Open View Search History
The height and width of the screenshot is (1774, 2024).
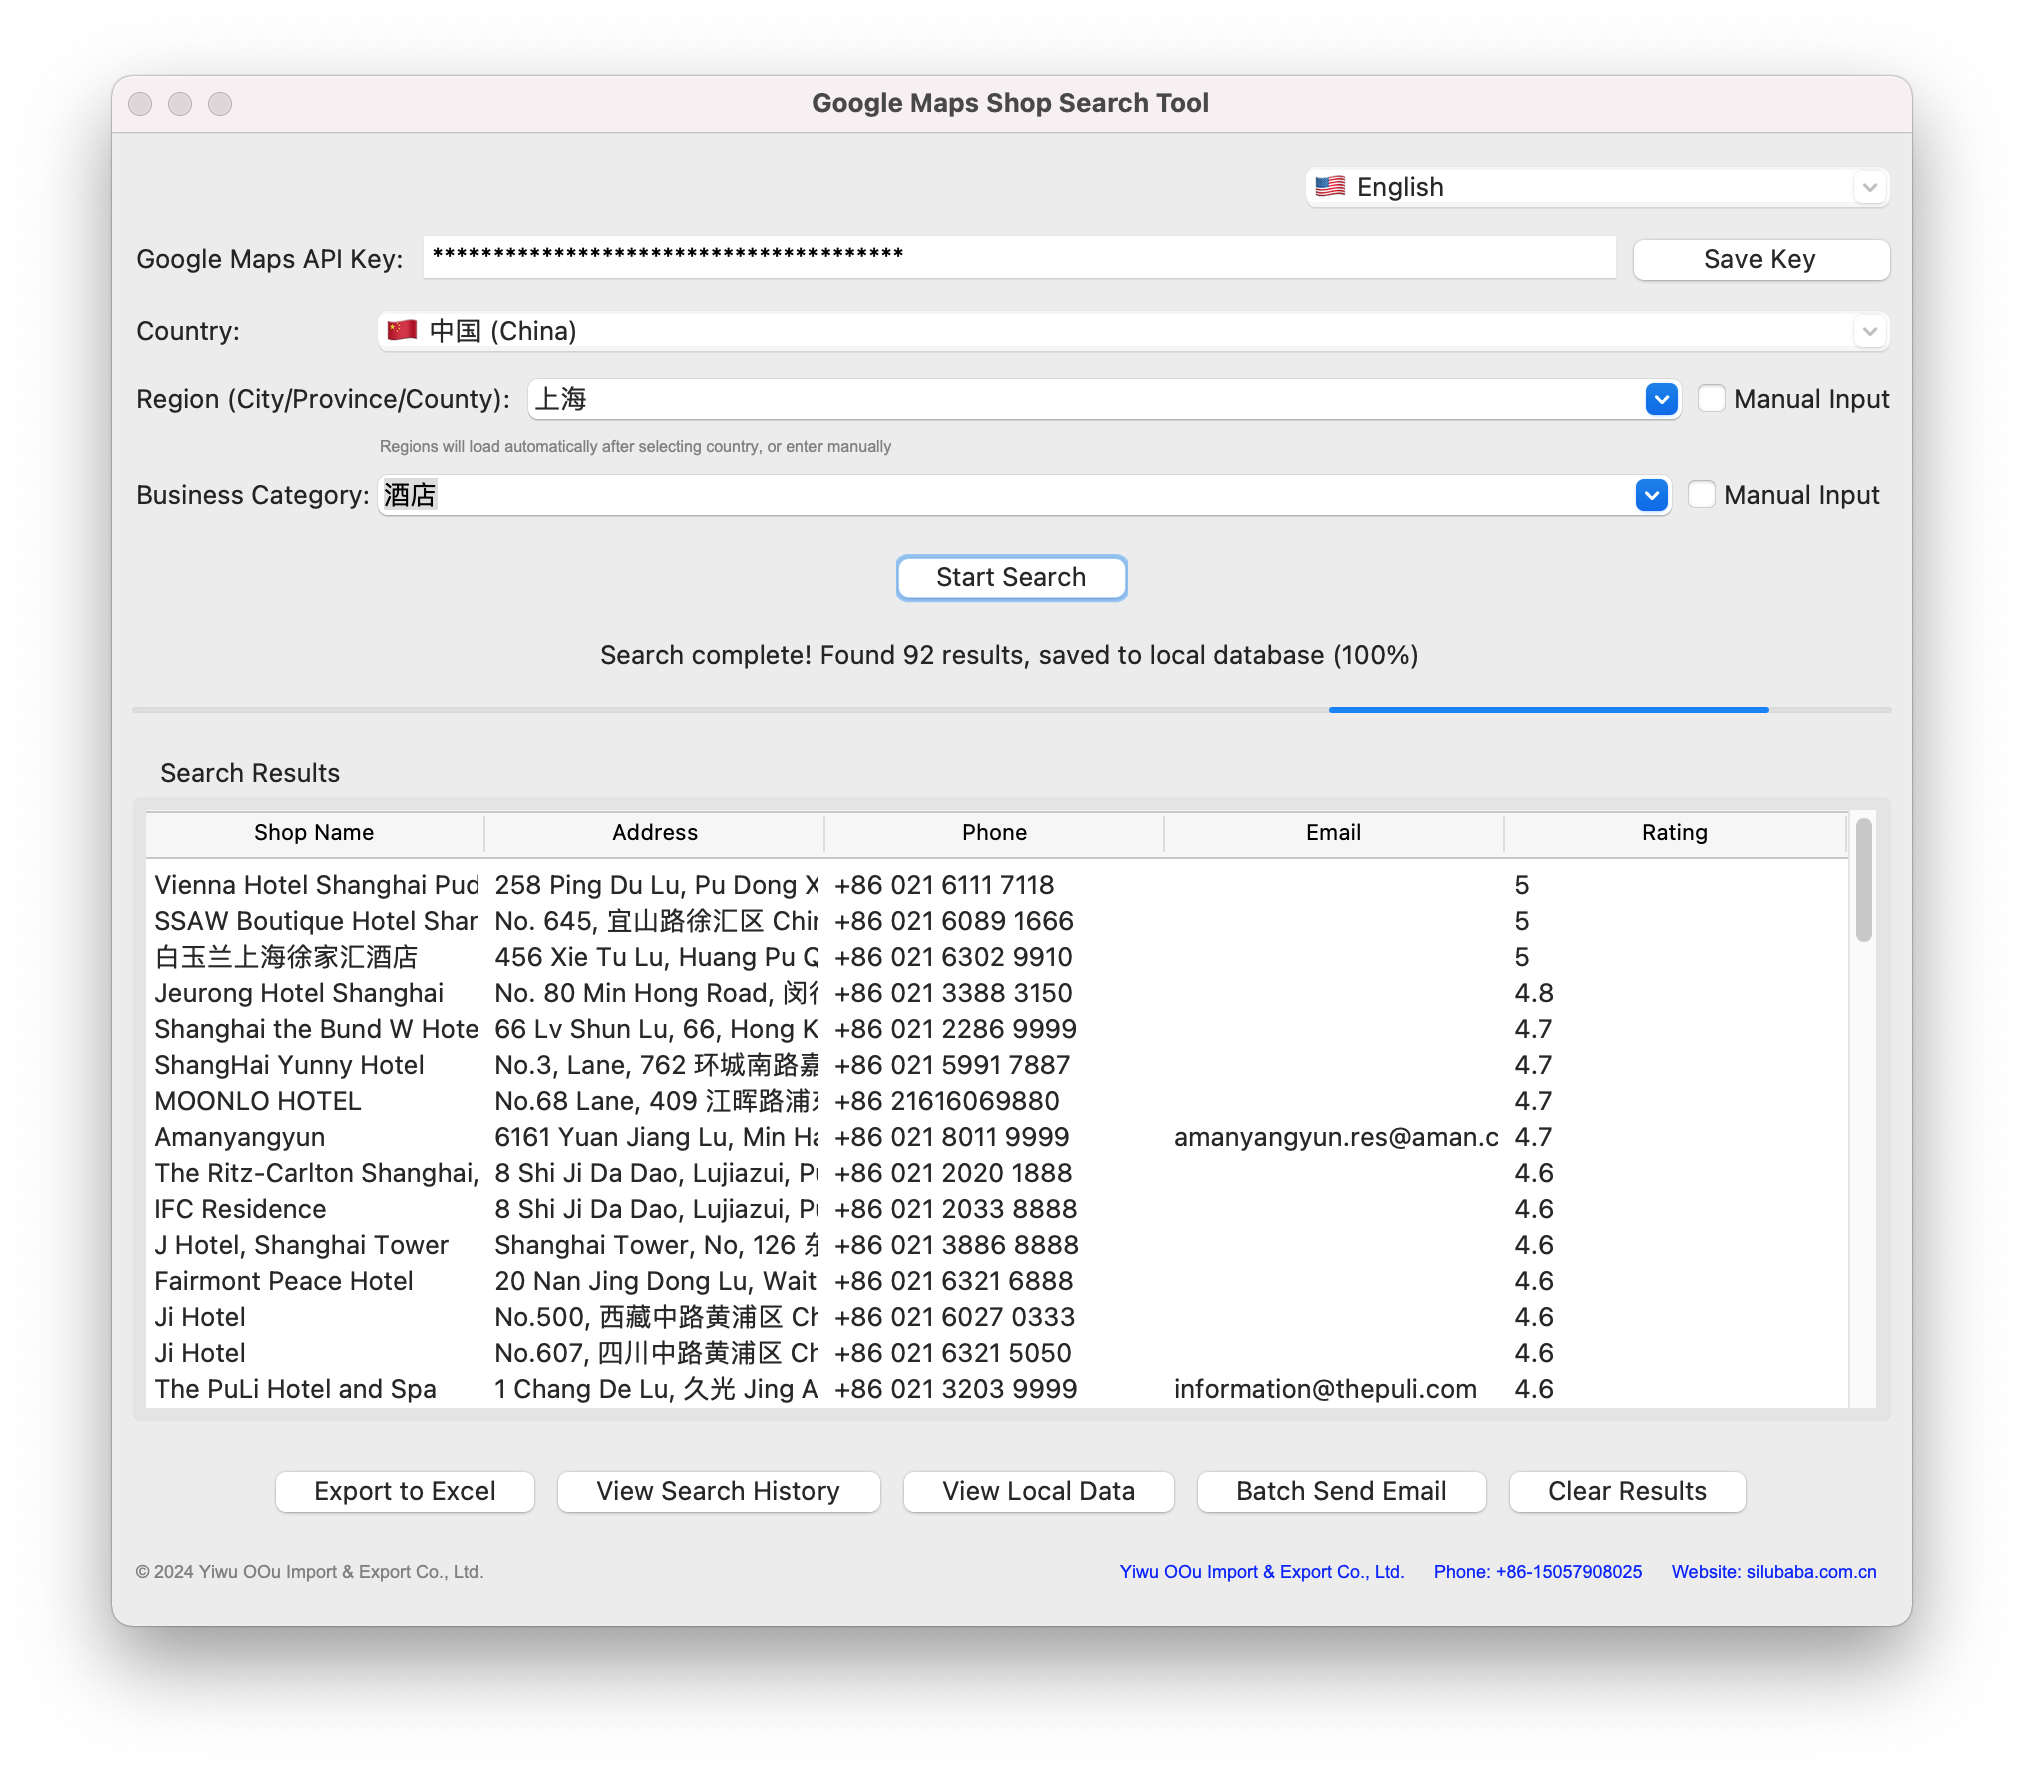tap(718, 1491)
